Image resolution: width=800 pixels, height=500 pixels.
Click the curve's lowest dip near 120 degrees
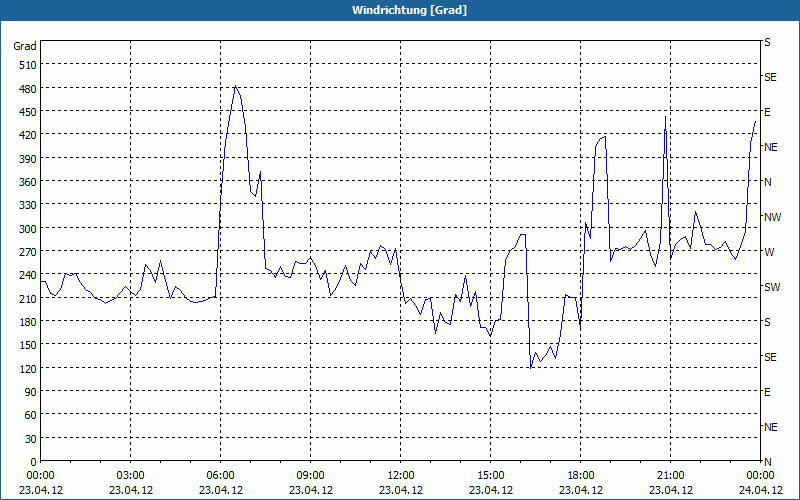[x=531, y=367]
